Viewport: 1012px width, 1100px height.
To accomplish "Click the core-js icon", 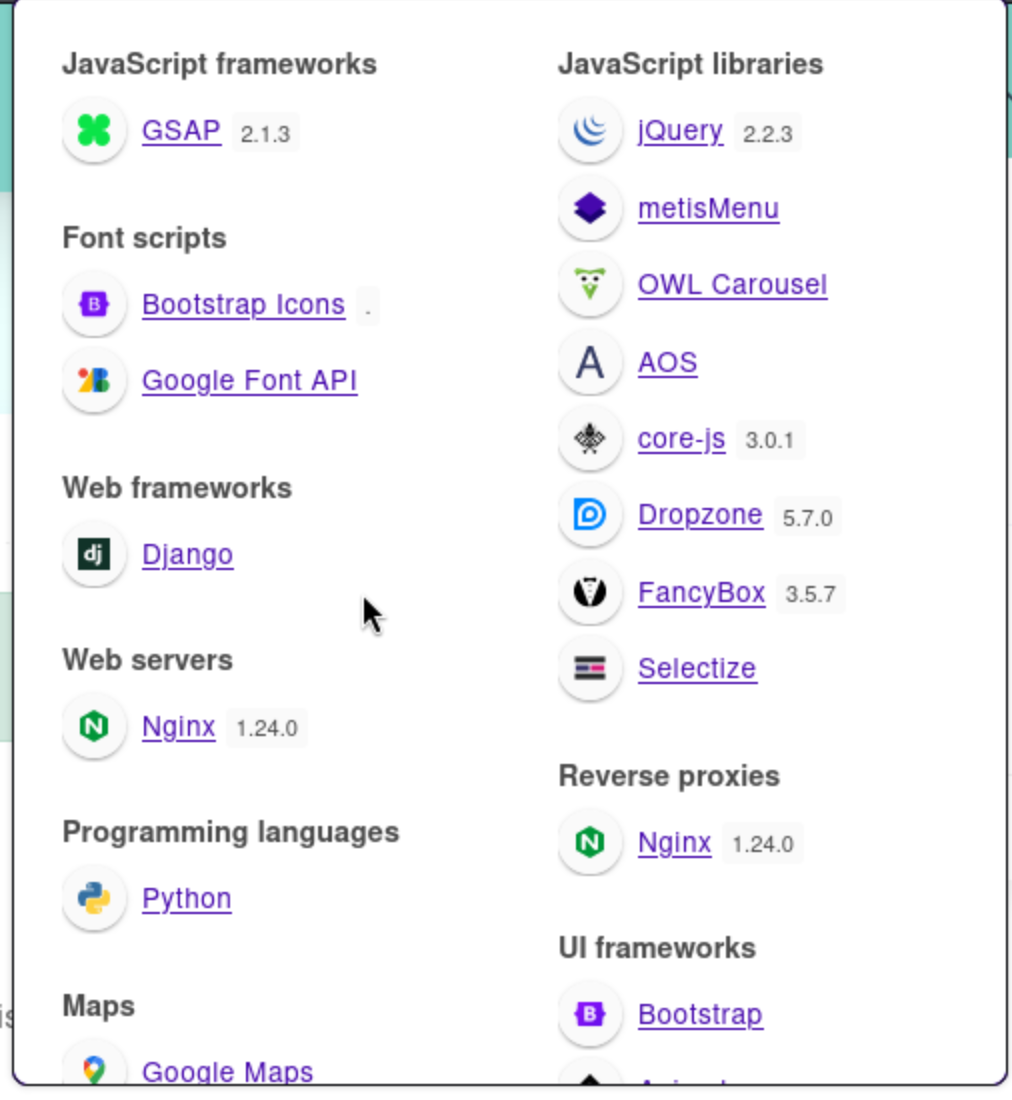I will pos(590,439).
